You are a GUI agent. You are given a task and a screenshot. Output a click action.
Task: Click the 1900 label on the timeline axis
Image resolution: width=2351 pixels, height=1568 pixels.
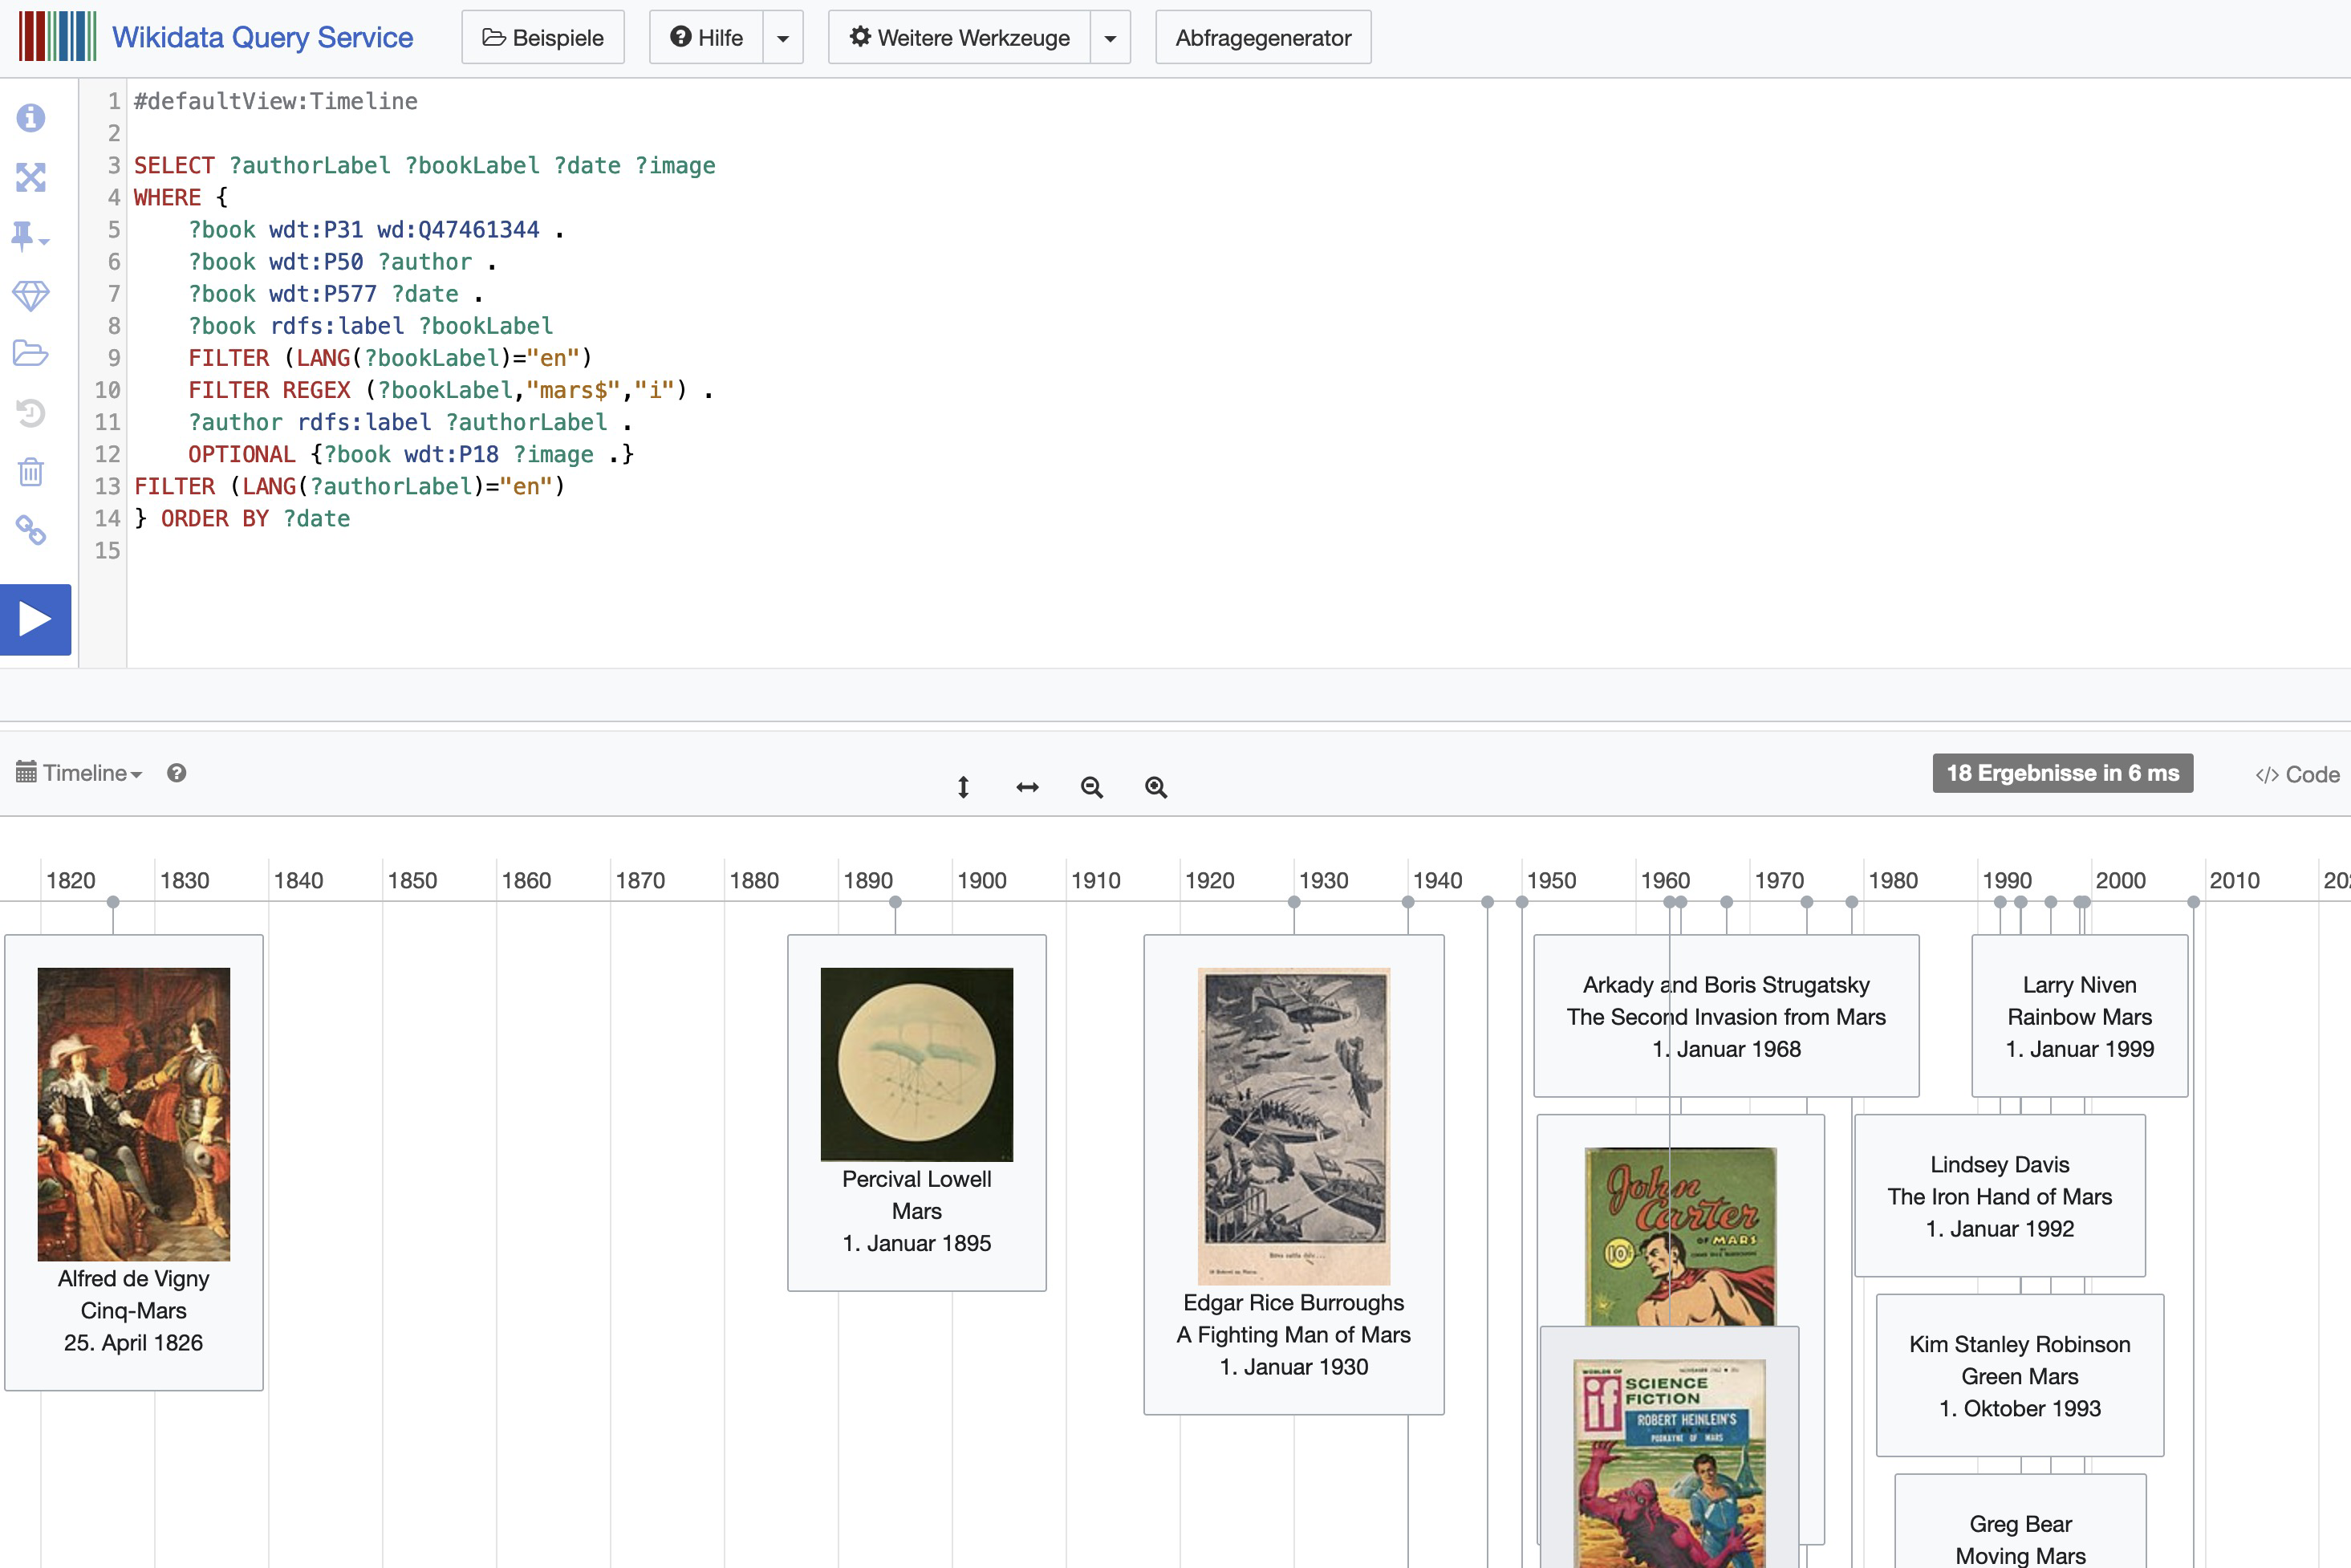(x=982, y=880)
